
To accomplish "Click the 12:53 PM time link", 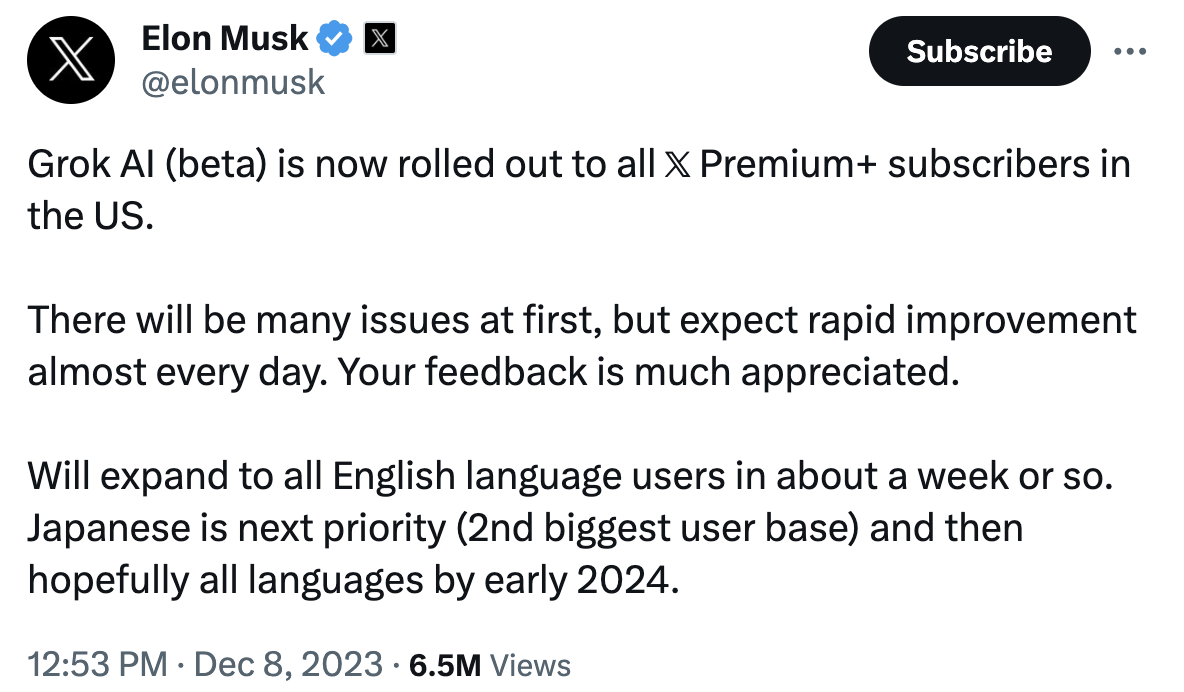I will coord(96,663).
